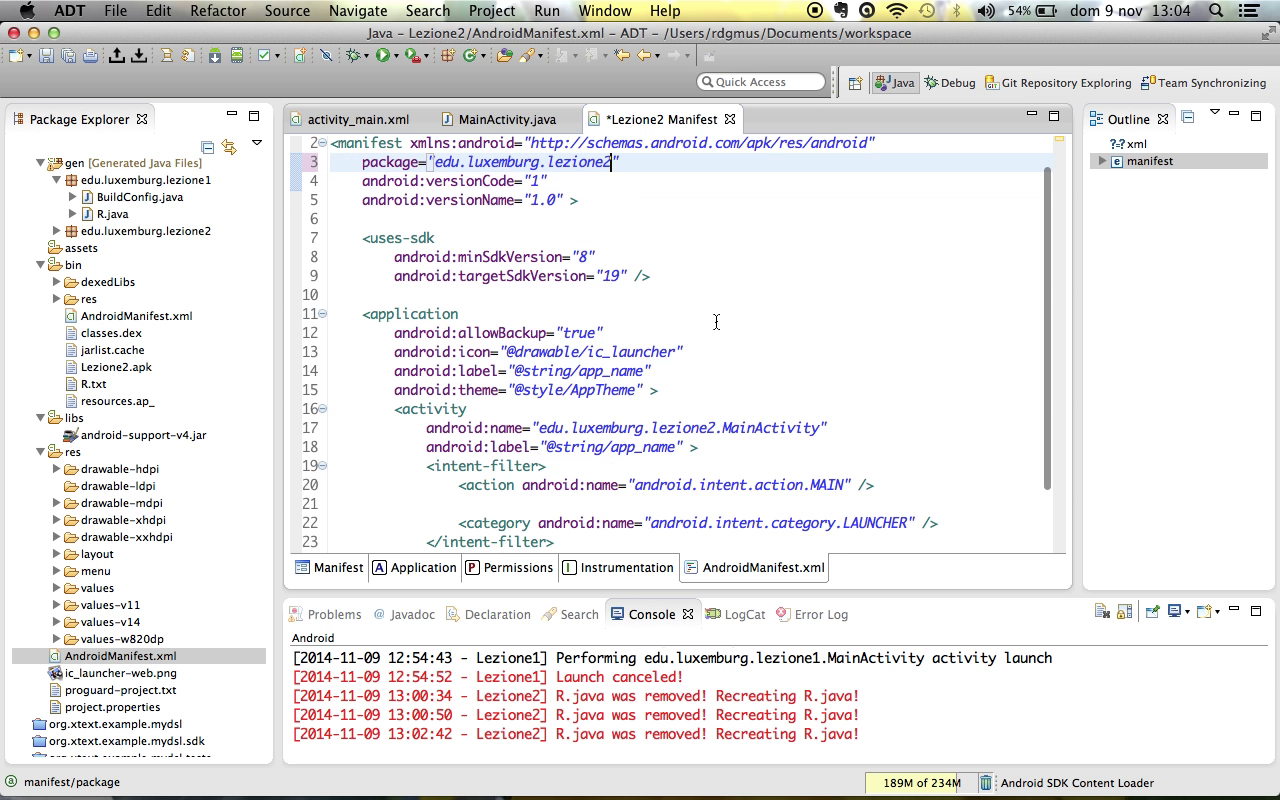The width and height of the screenshot is (1280, 800).
Task: Click the New Java Class icon
Action: (x=470, y=55)
